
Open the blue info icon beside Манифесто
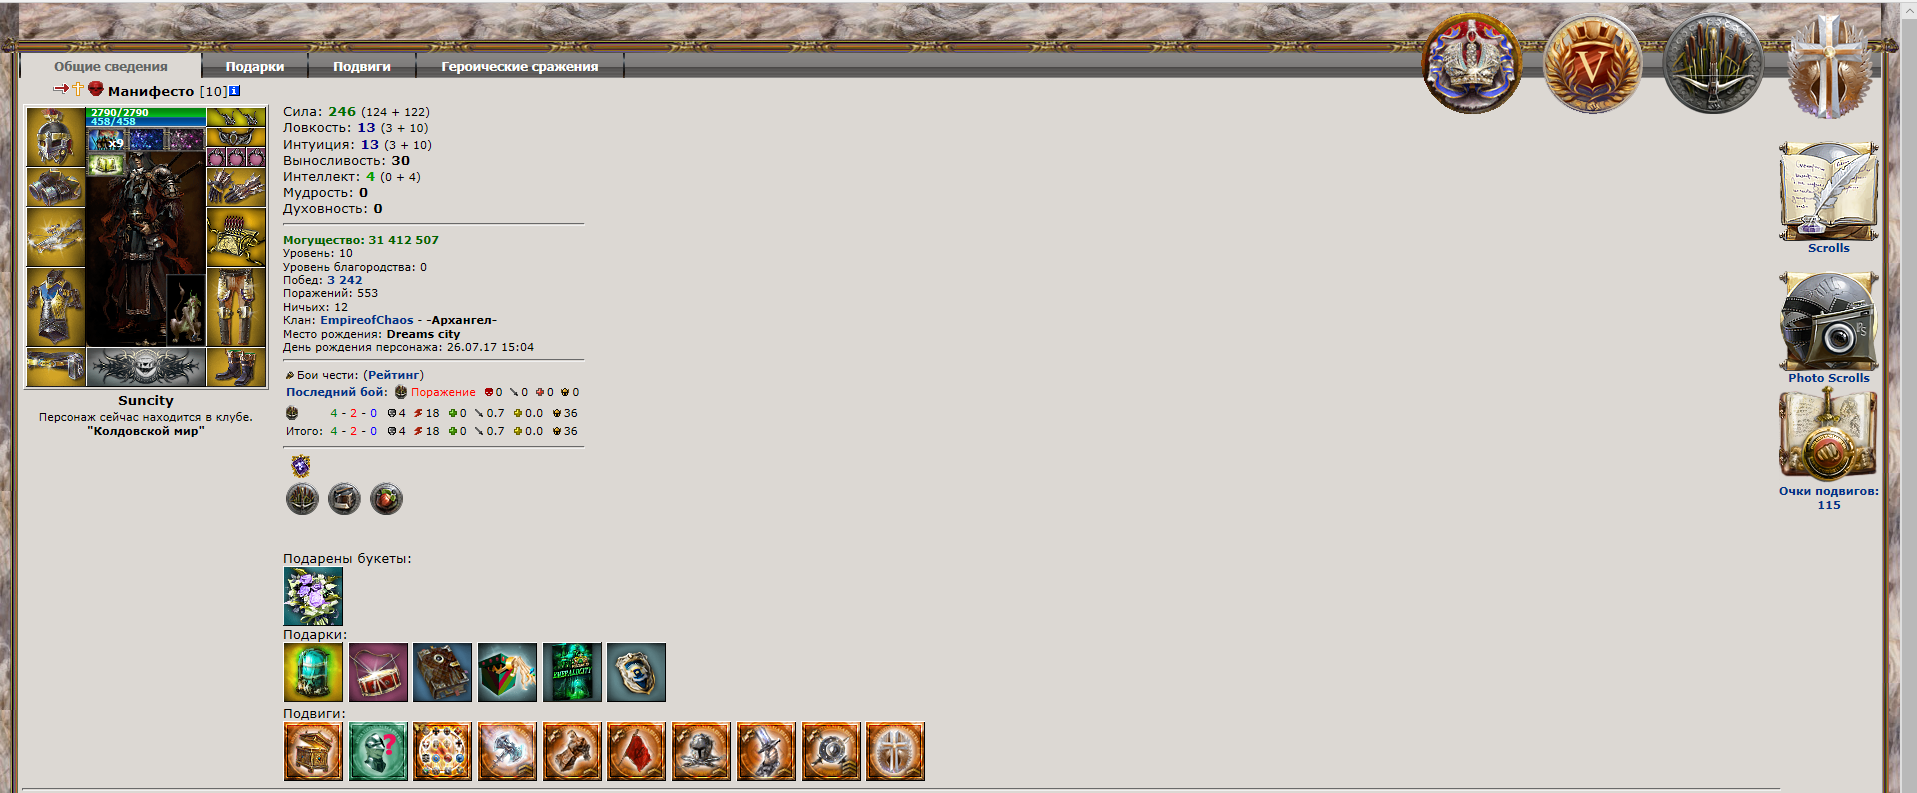pyautogui.click(x=235, y=91)
